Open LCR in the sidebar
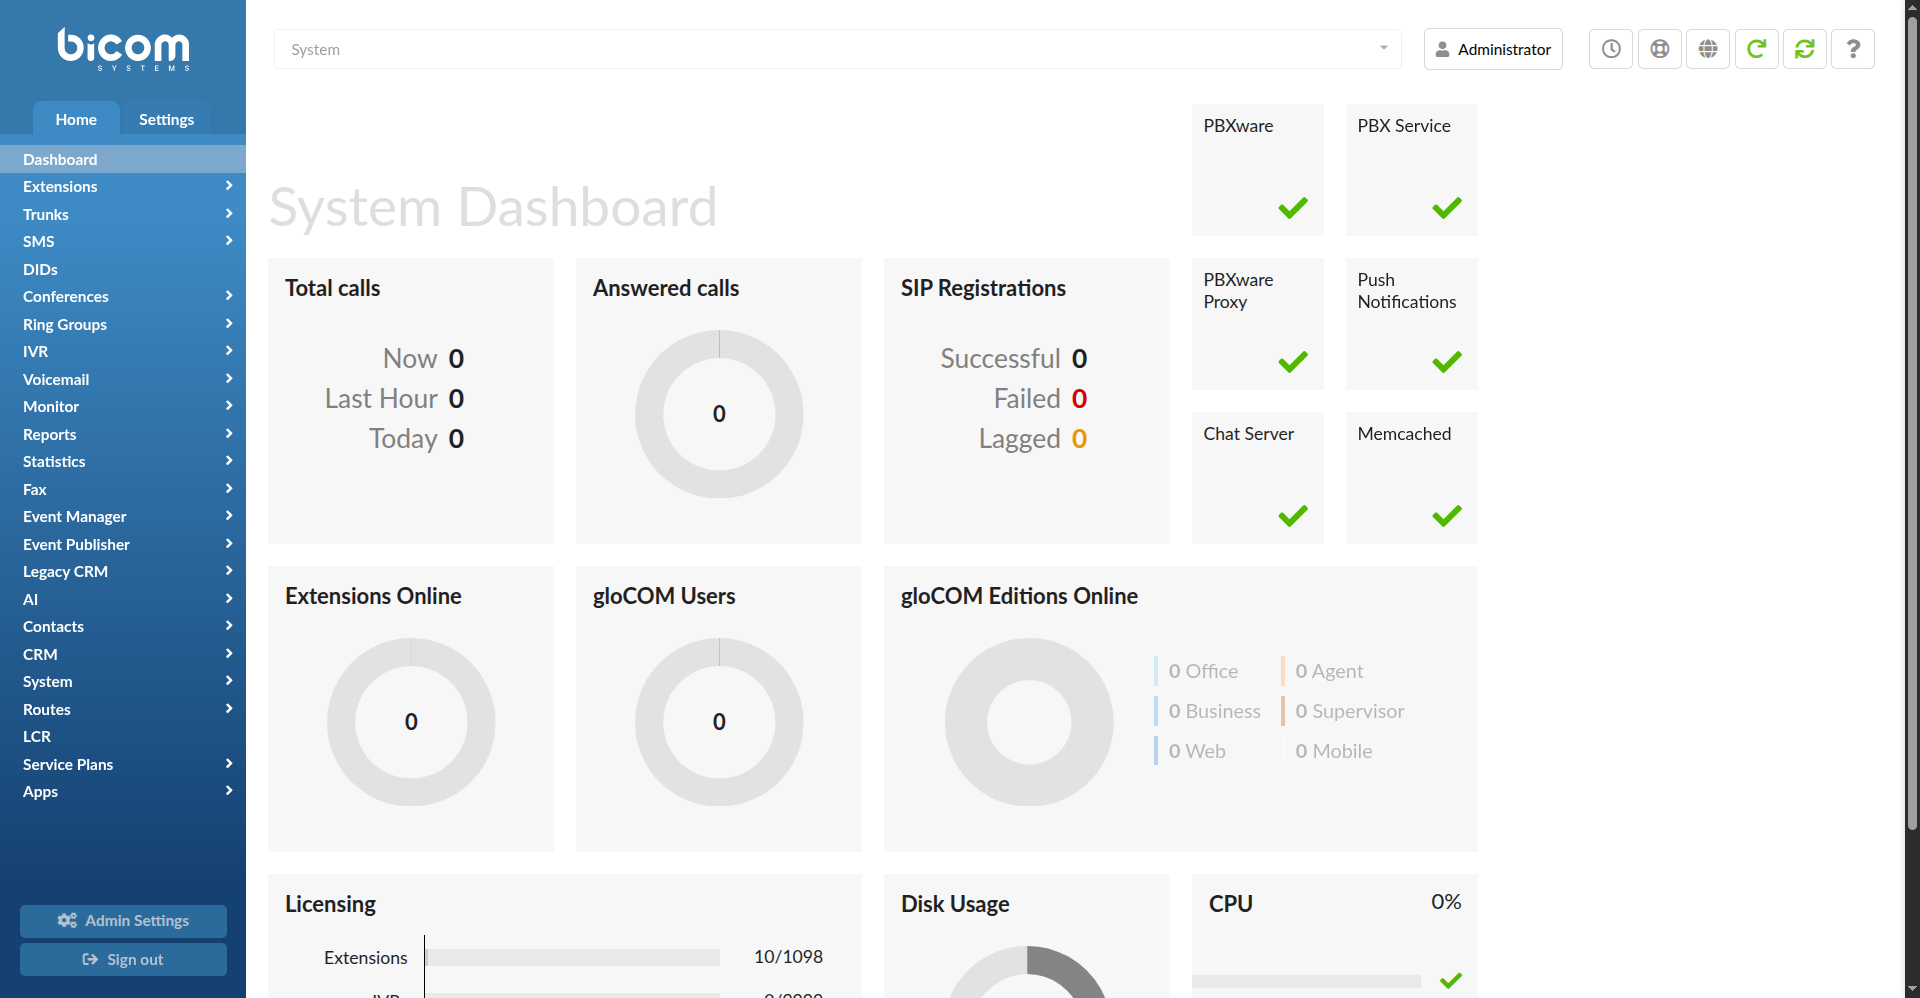Image resolution: width=1920 pixels, height=998 pixels. click(x=123, y=736)
